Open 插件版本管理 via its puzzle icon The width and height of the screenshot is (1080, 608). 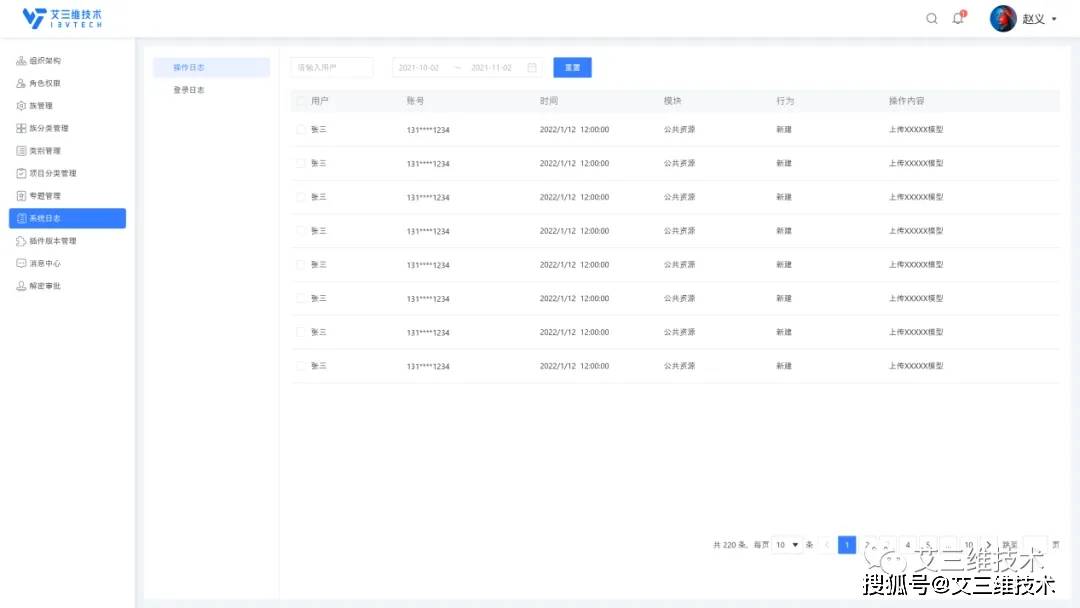tap(21, 241)
